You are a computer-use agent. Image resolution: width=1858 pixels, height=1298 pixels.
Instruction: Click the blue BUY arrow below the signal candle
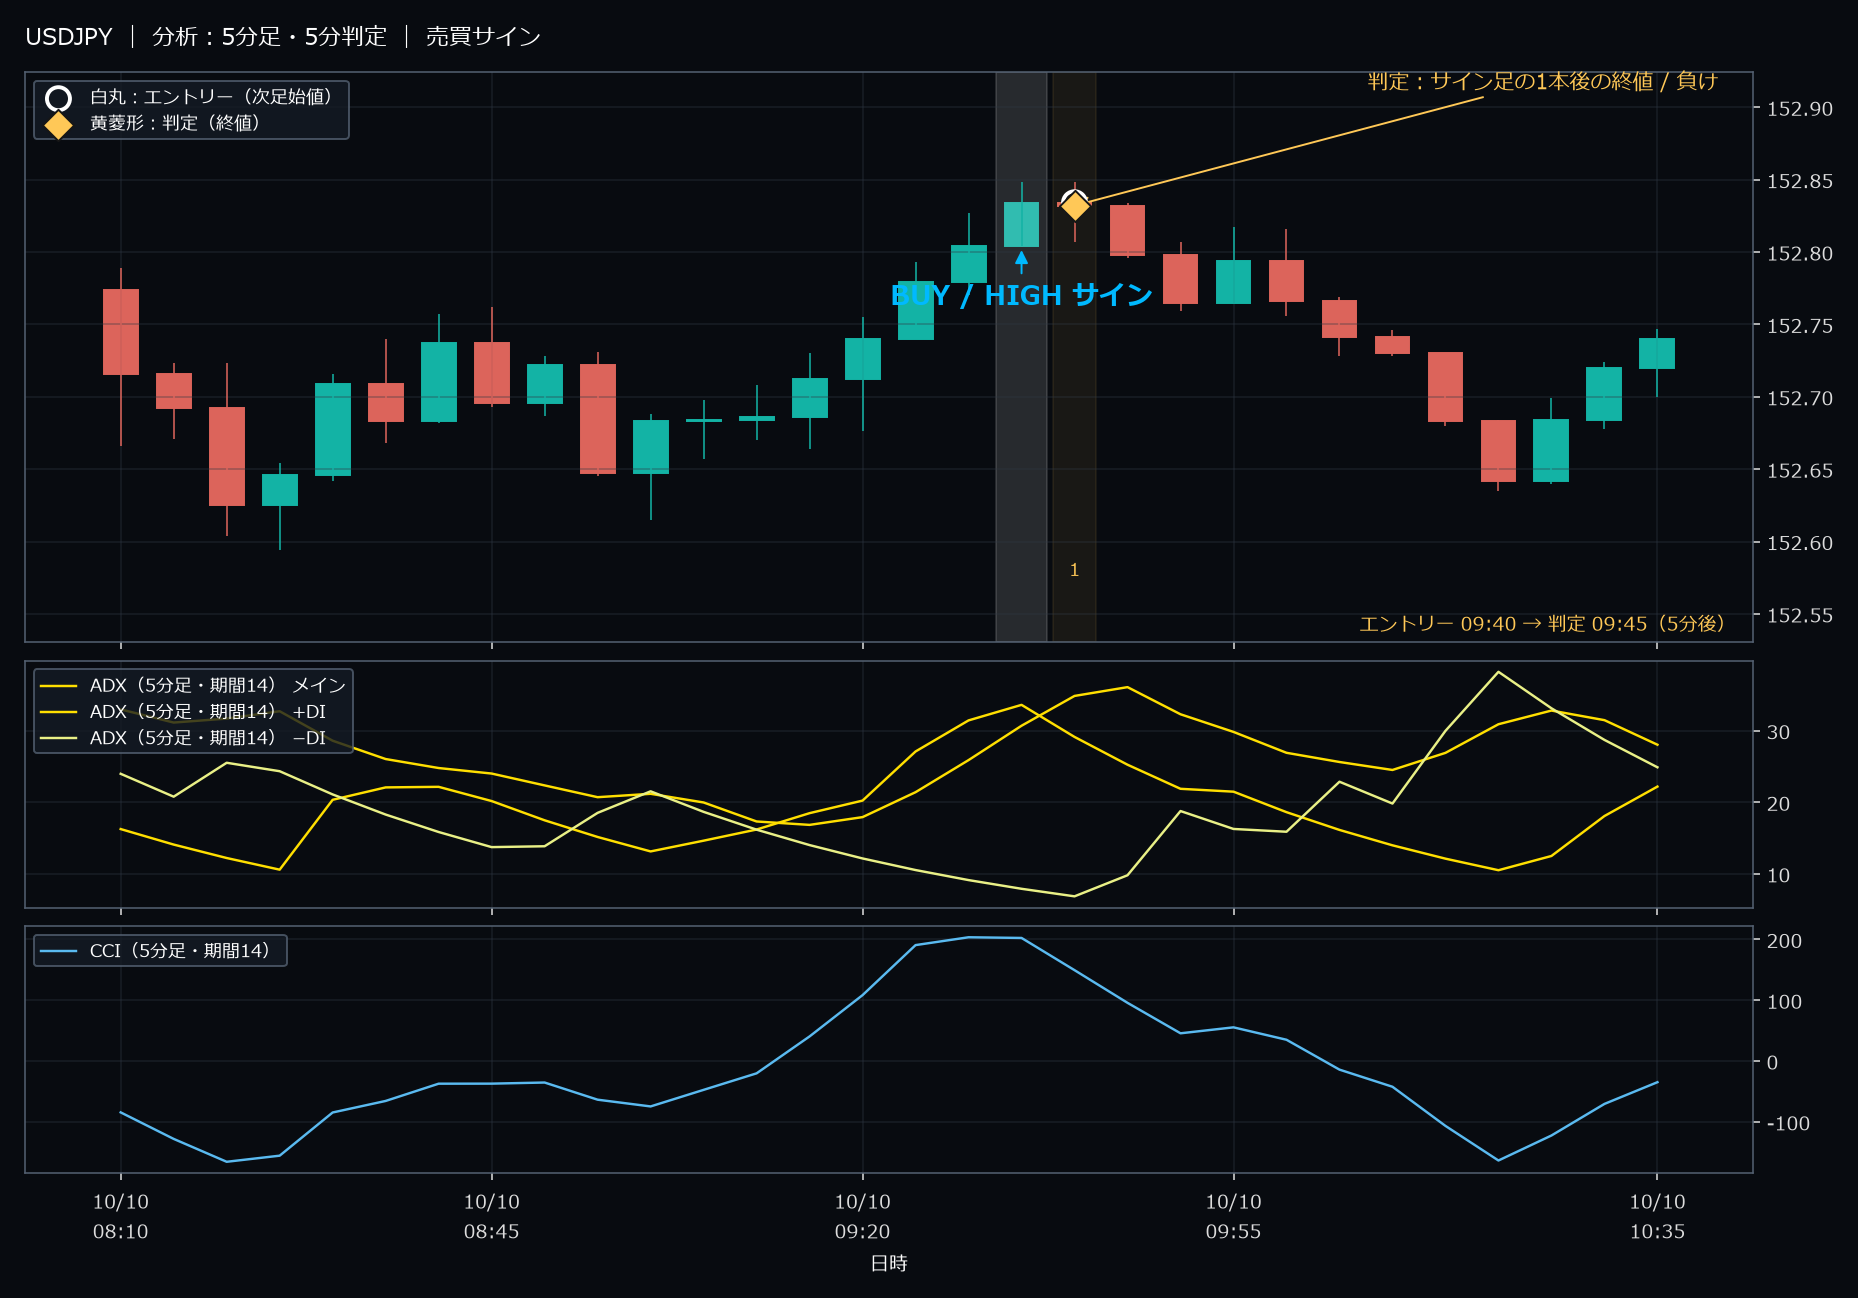tap(1021, 262)
